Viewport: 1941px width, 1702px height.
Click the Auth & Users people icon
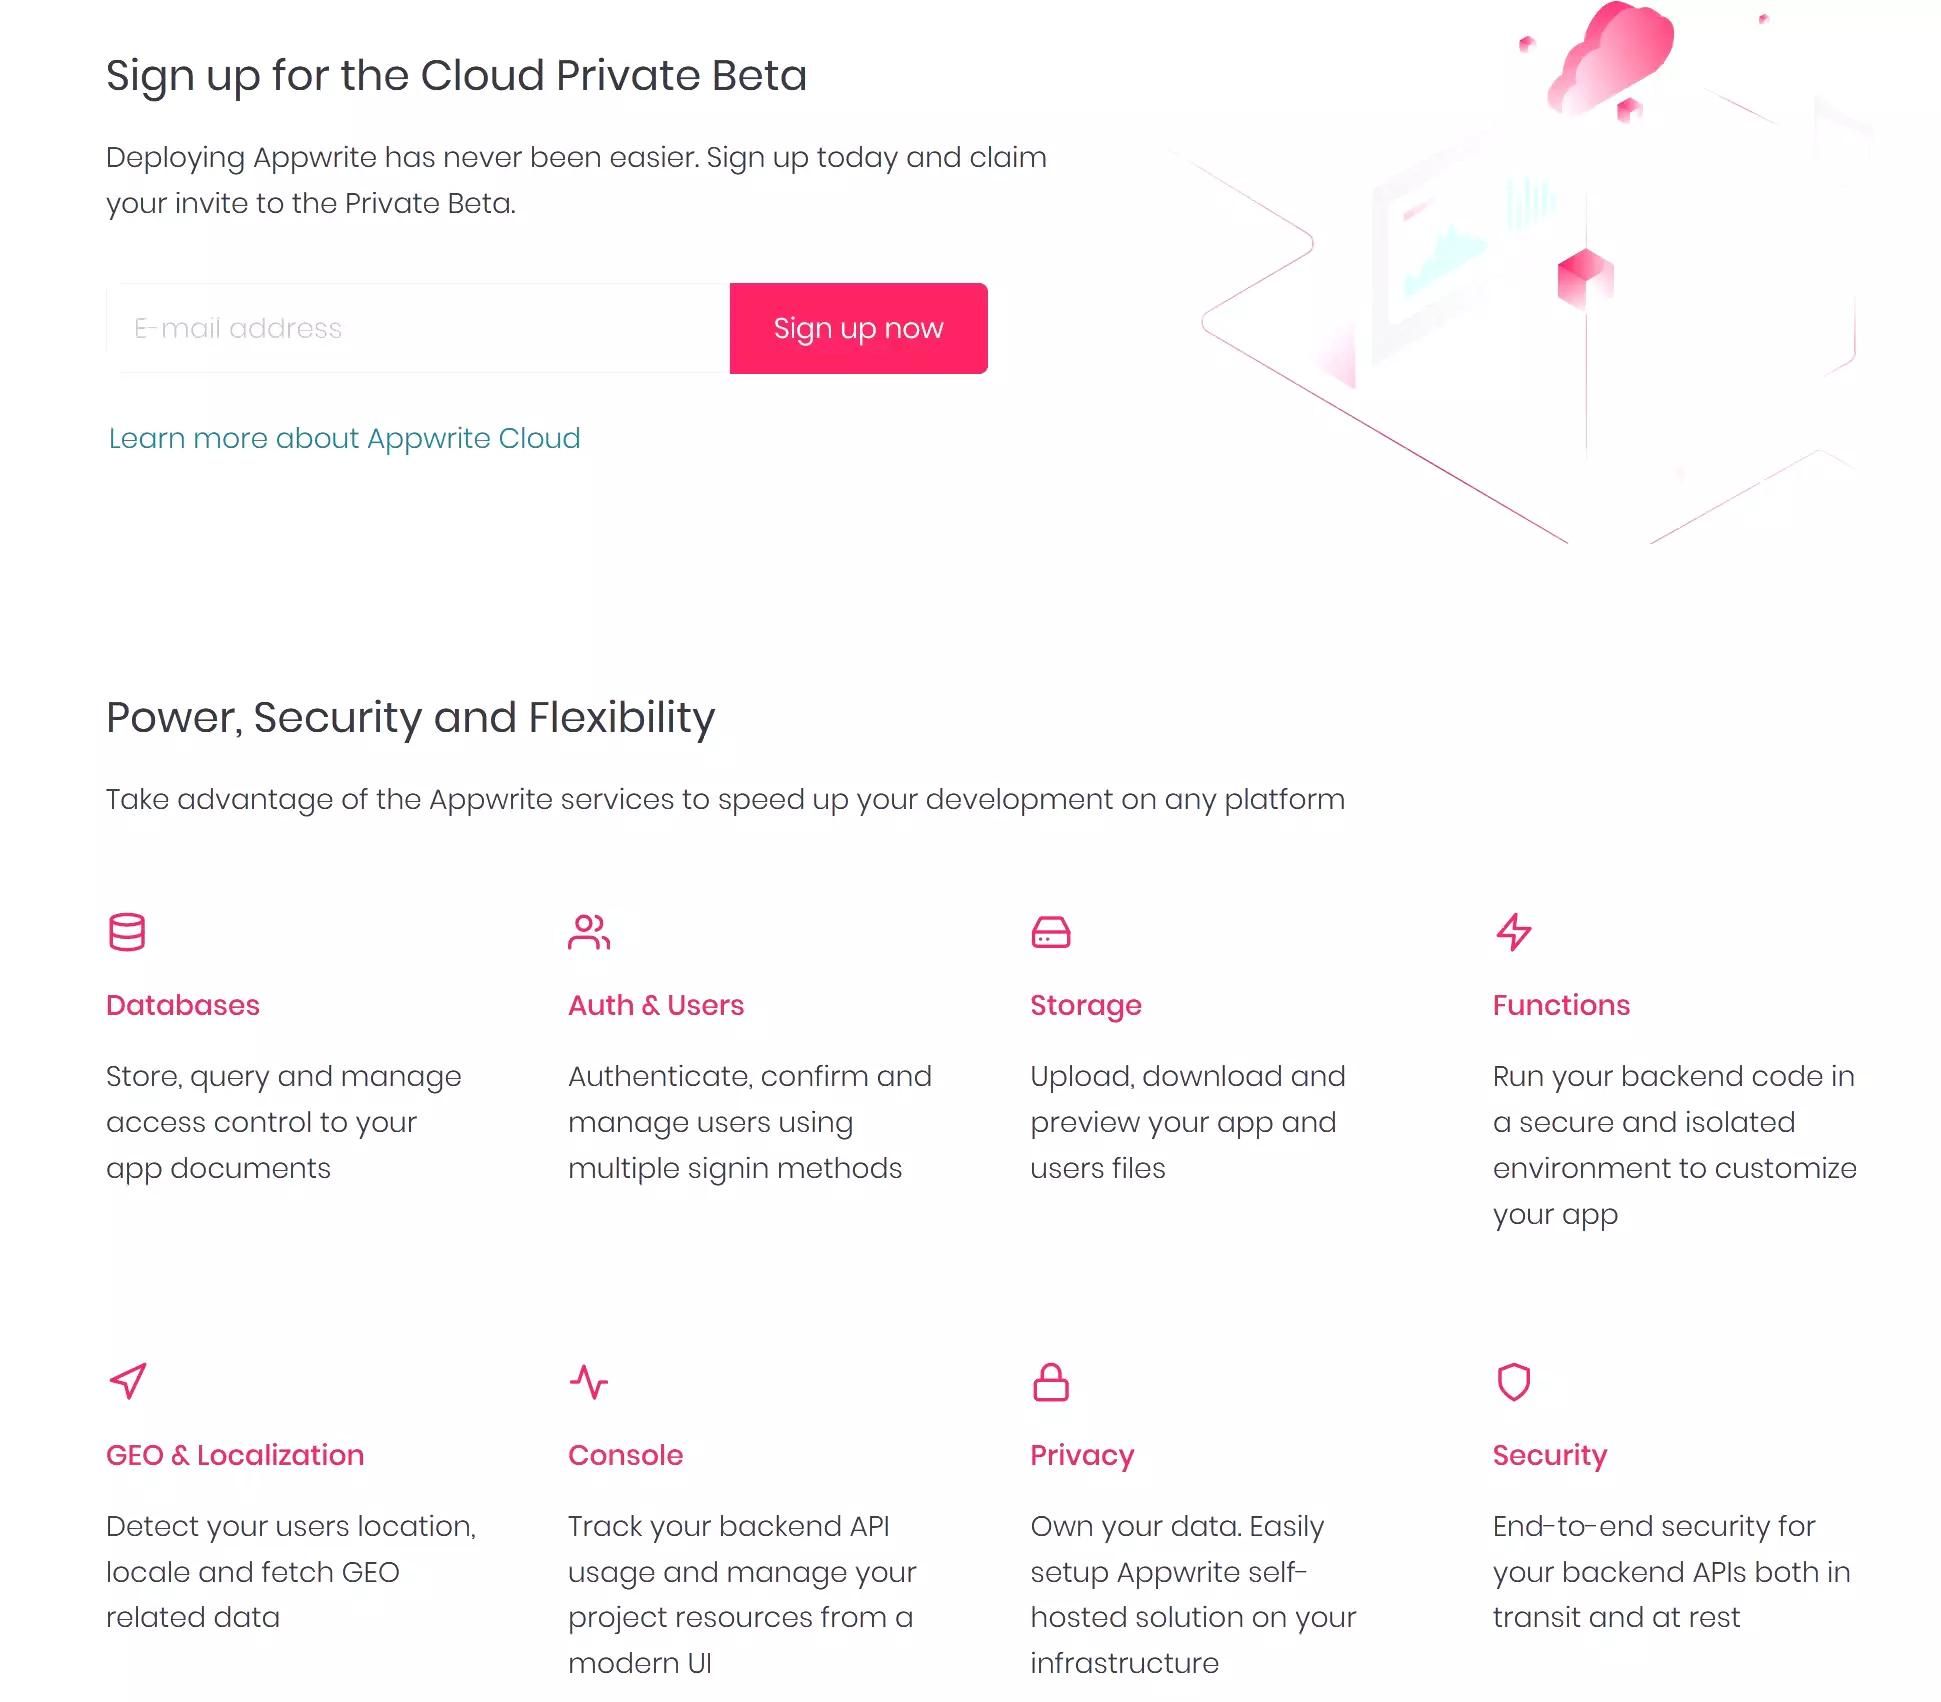[590, 933]
